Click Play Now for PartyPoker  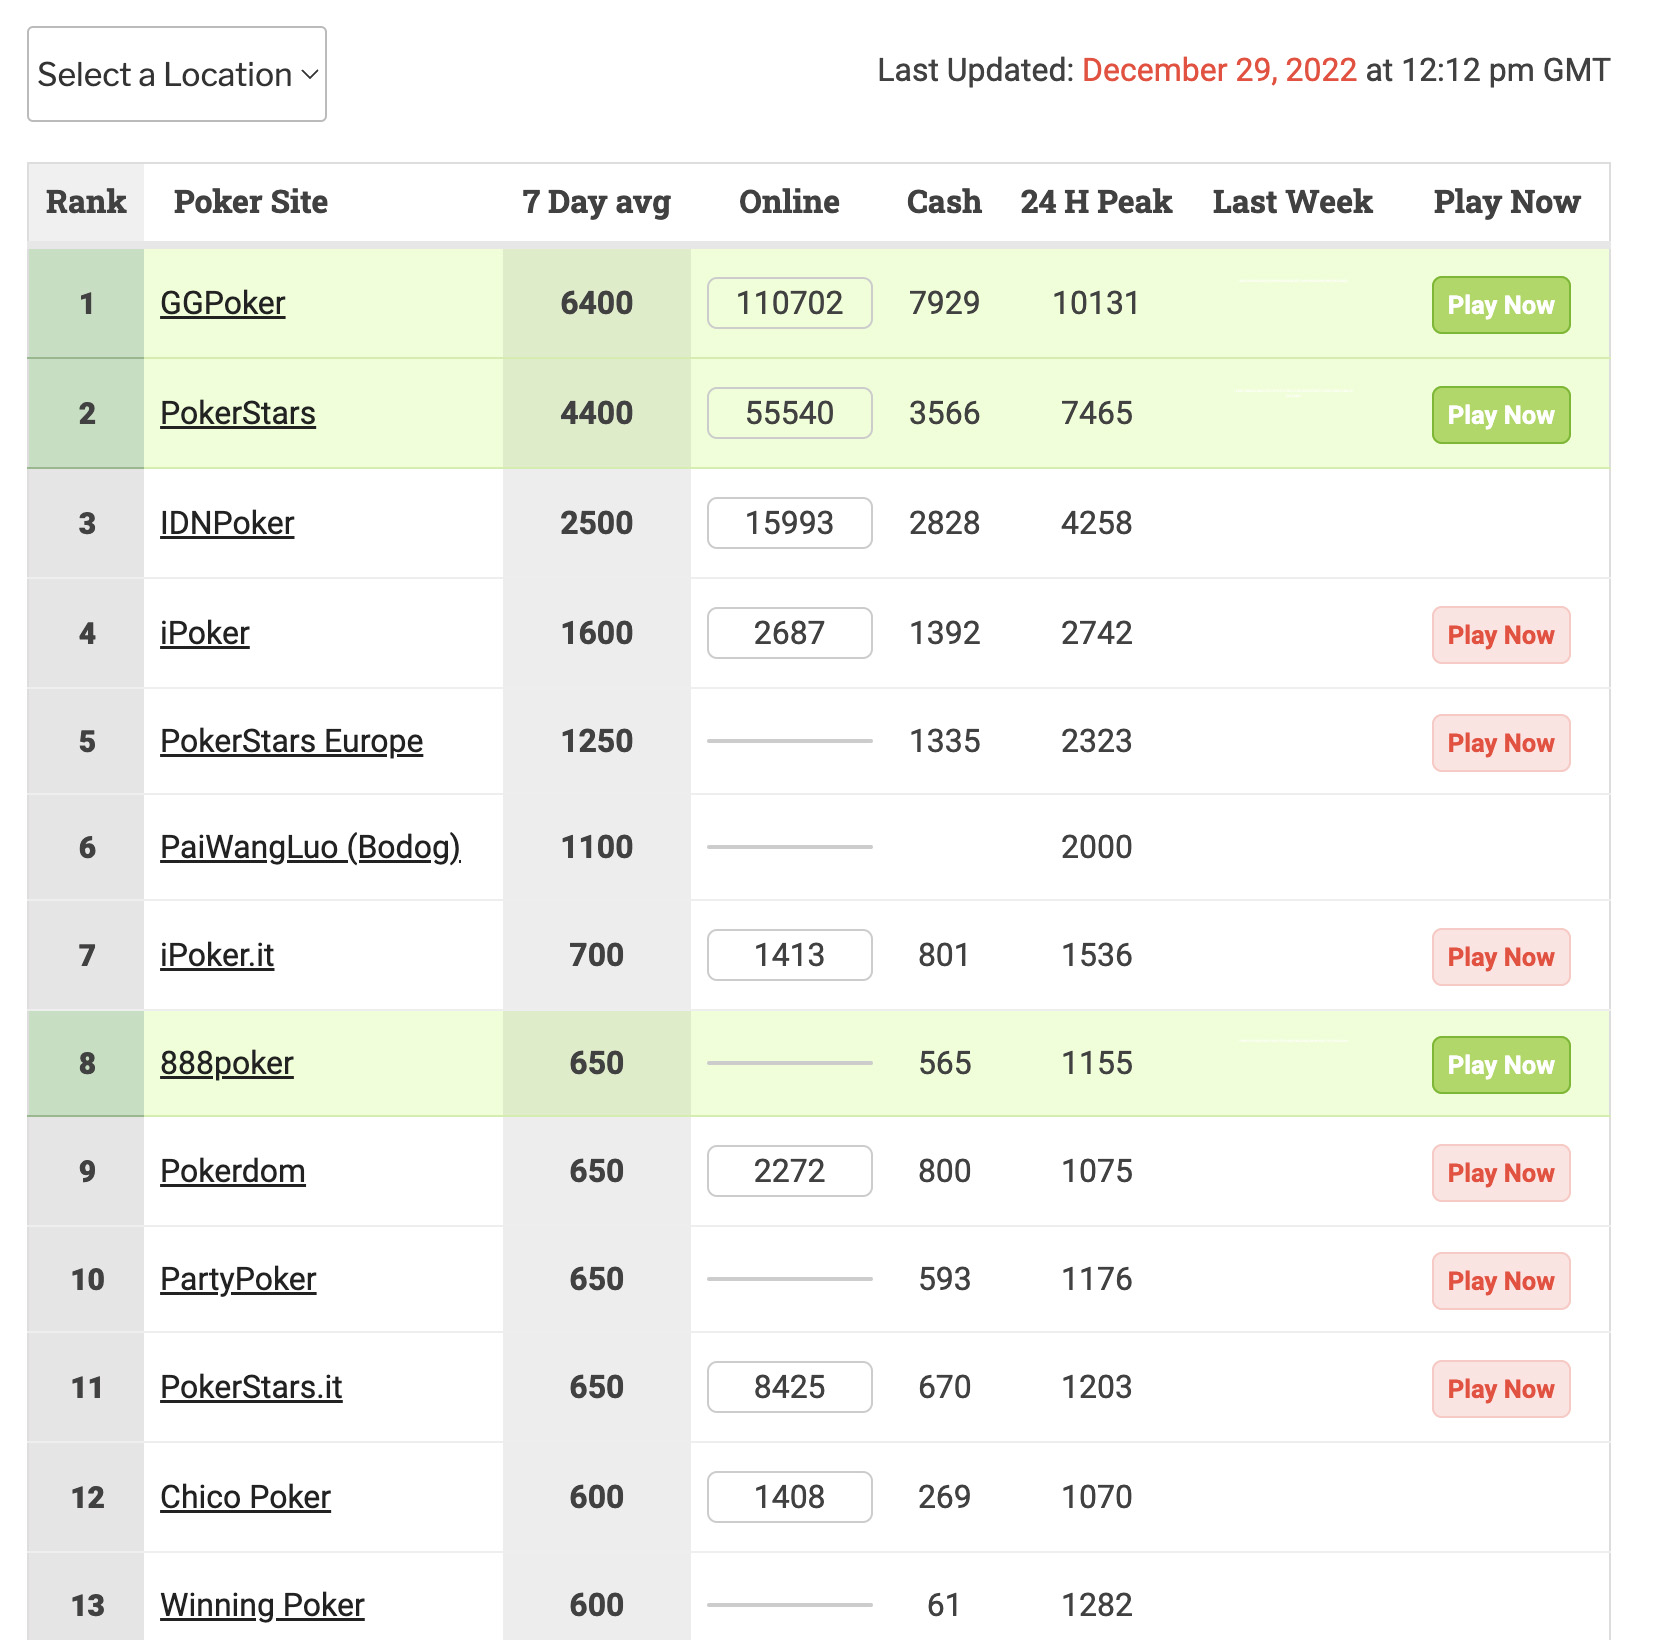point(1501,1281)
